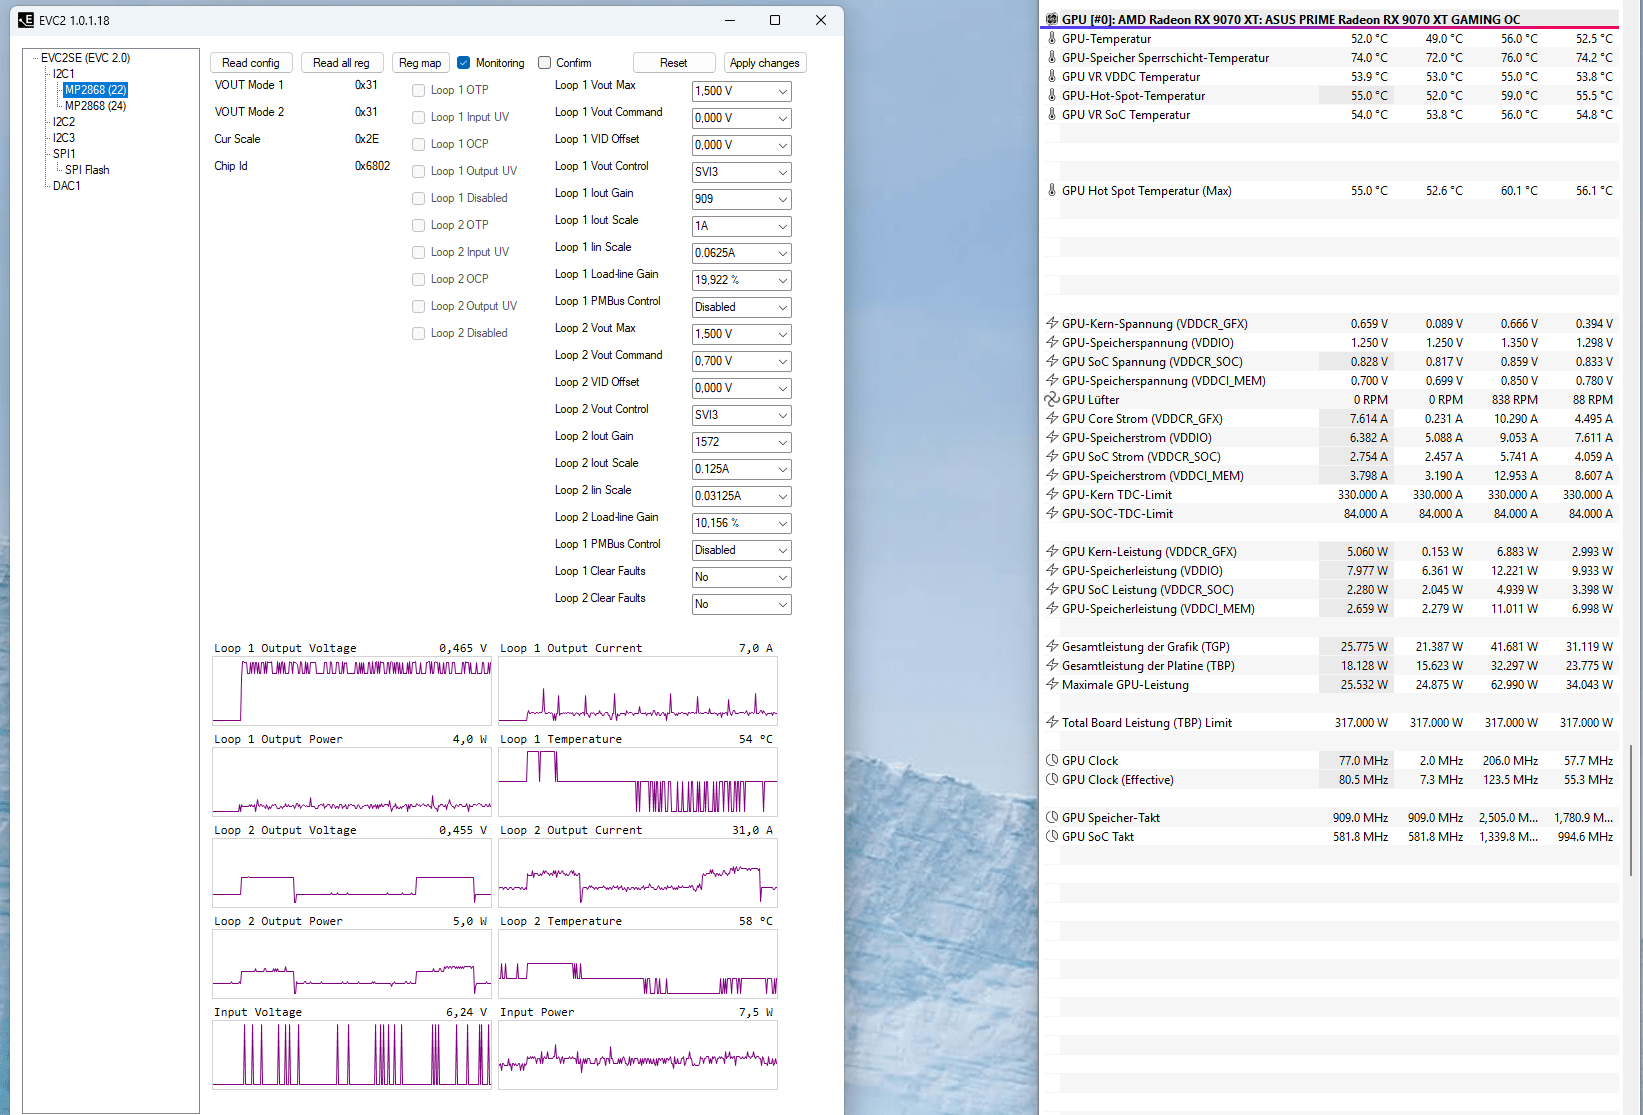Viewport: 1643px width, 1115px height.
Task: Click thermometer icon beside GPU-Hot-Spot-Temperatur
Action: pos(1052,95)
